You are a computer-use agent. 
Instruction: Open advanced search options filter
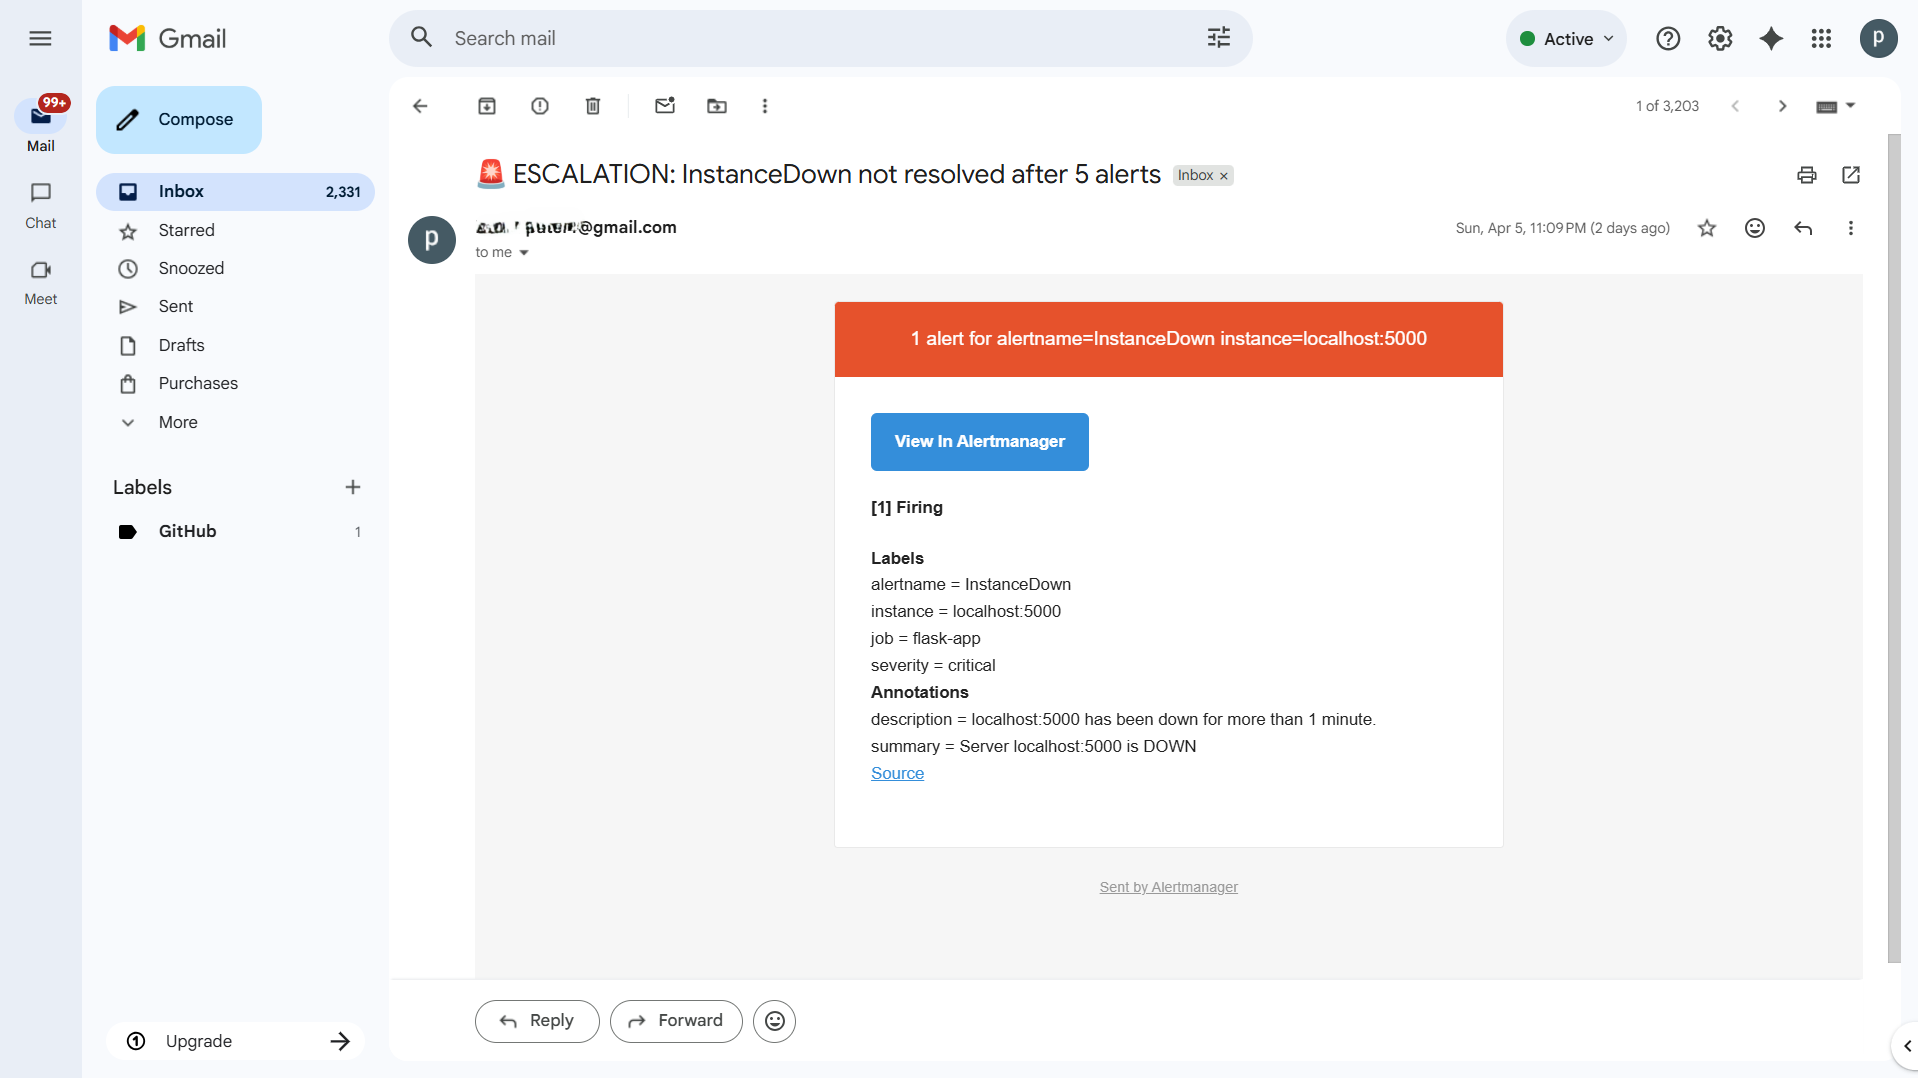[x=1218, y=37]
